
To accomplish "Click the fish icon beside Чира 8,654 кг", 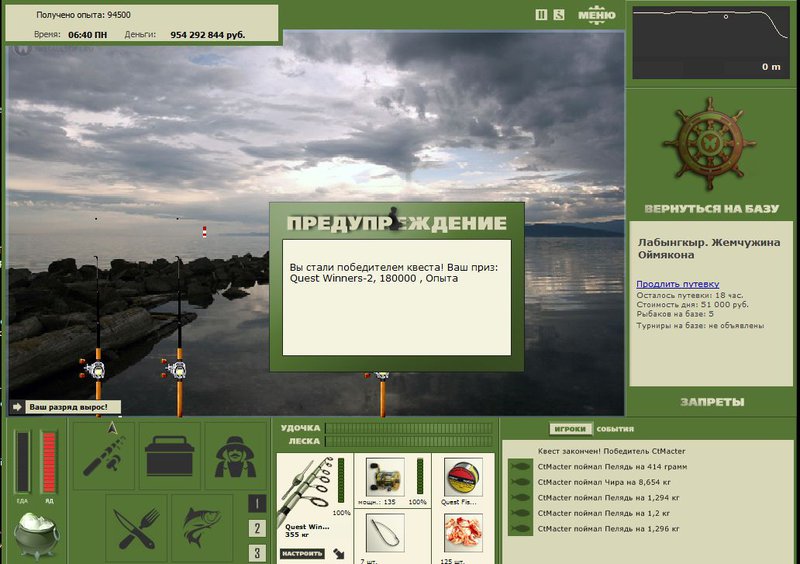I will [520, 482].
